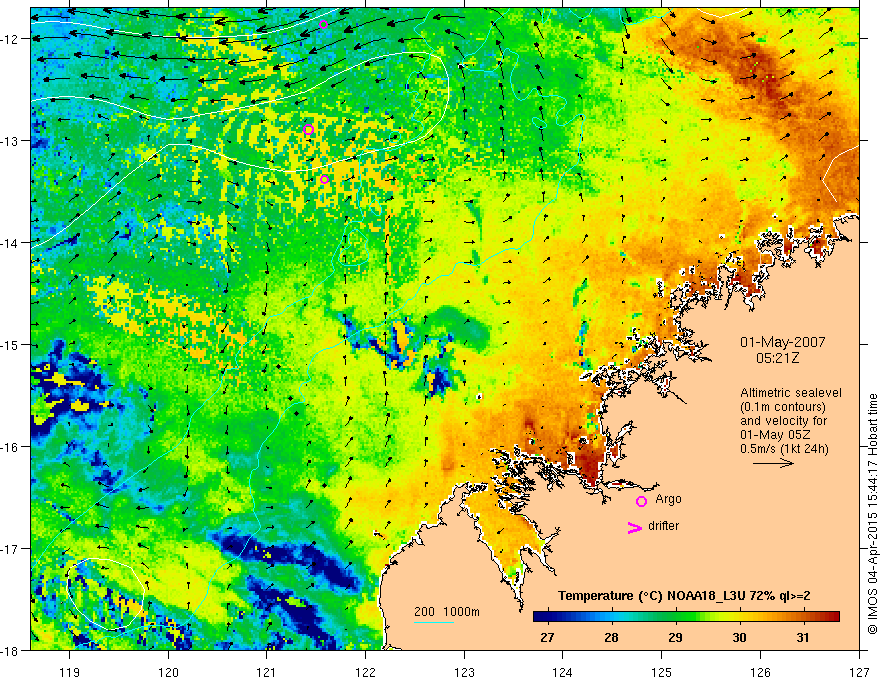The height and width of the screenshot is (680, 880).
Task: Click the magenta drifter legend arrow
Action: [635, 527]
